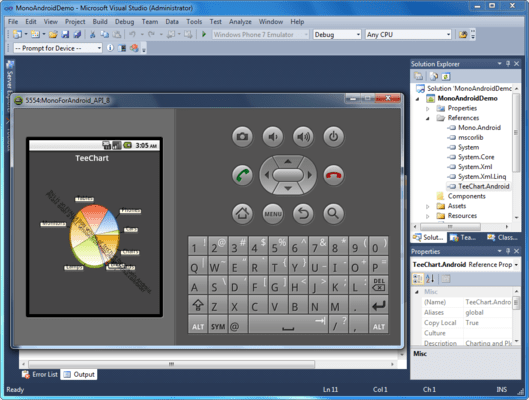Select the Mono.Android reference
Image resolution: width=529 pixels, height=400 pixels.
click(479, 127)
